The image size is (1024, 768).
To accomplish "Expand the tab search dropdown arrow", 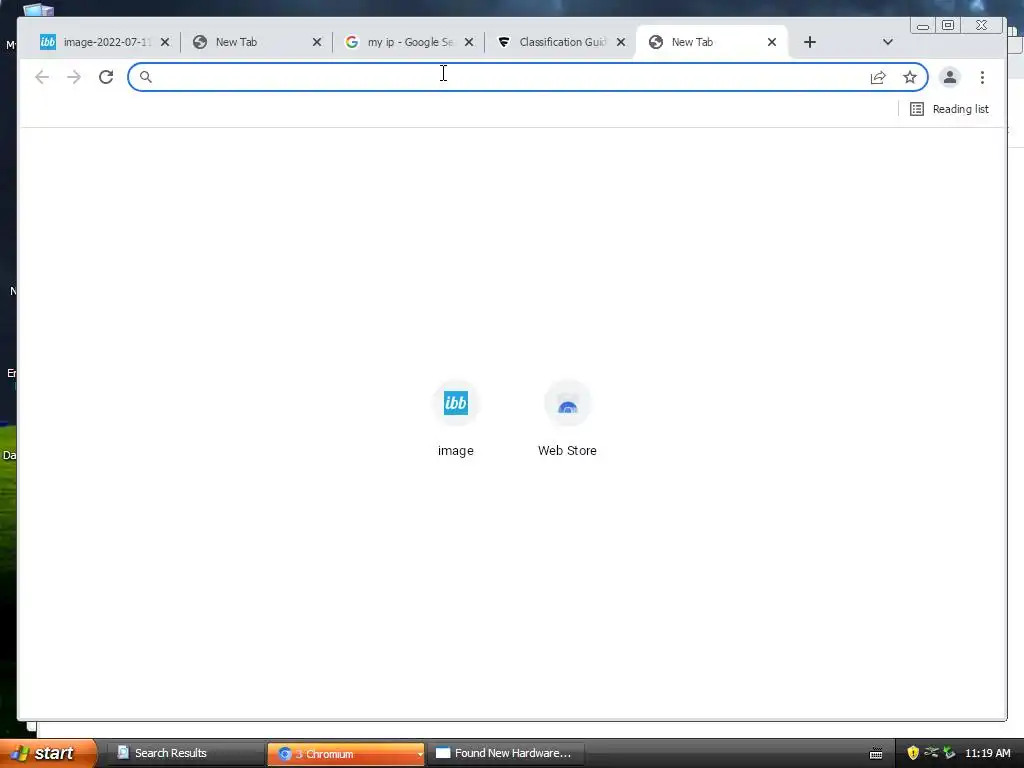I will pos(888,42).
